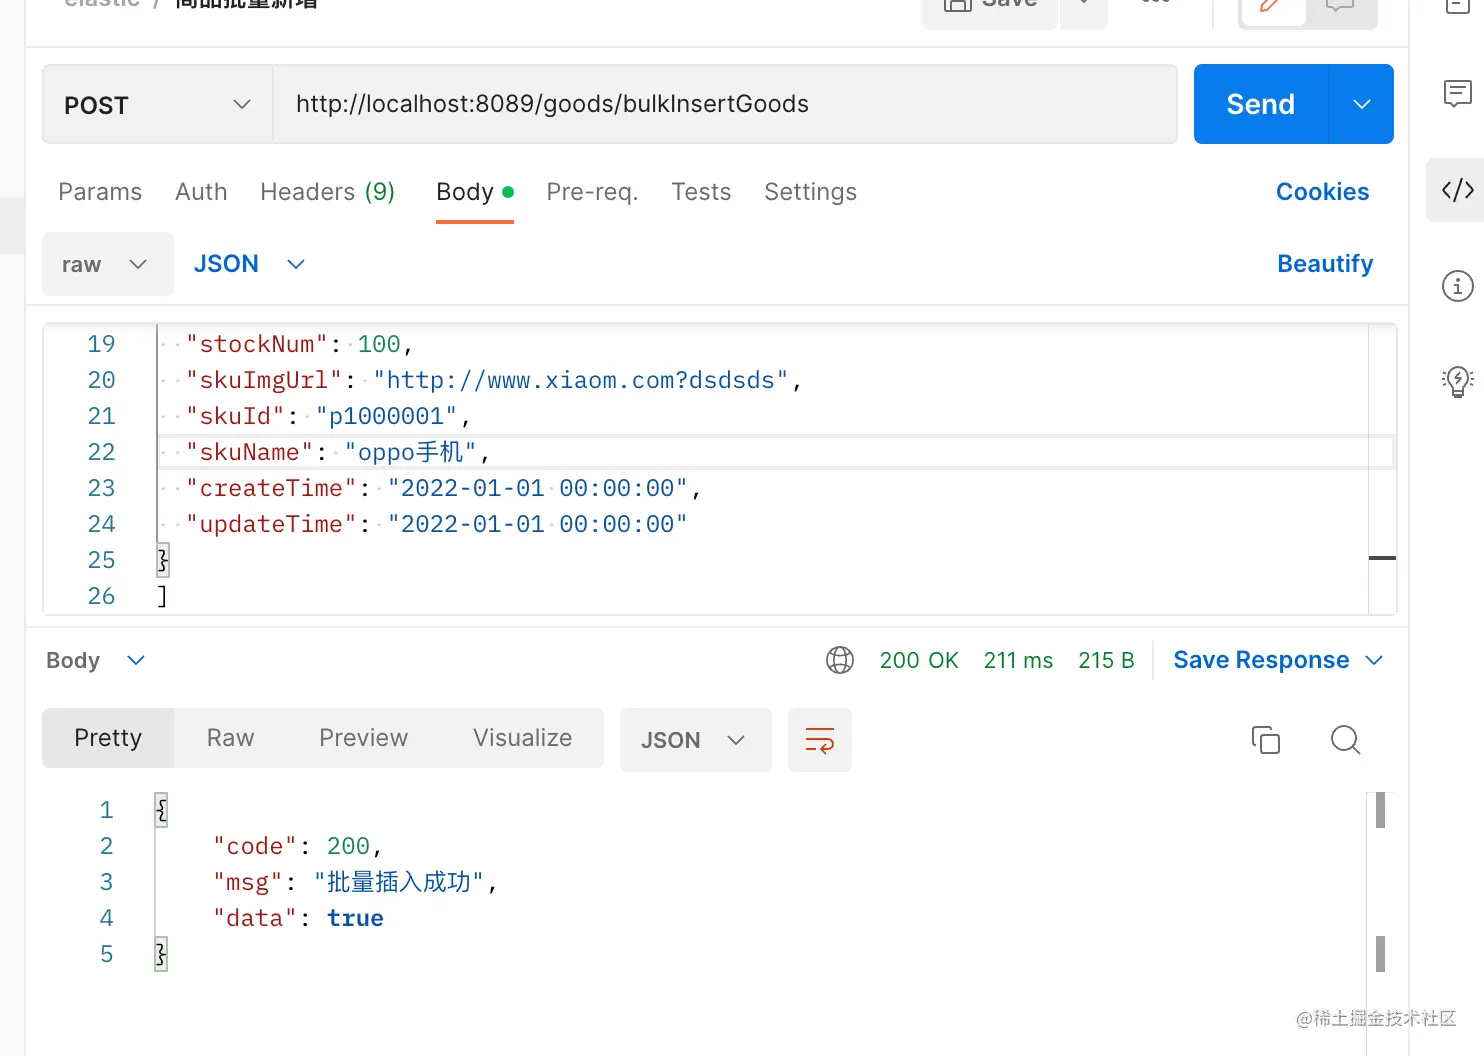Select the Raw response view tab

(x=230, y=738)
